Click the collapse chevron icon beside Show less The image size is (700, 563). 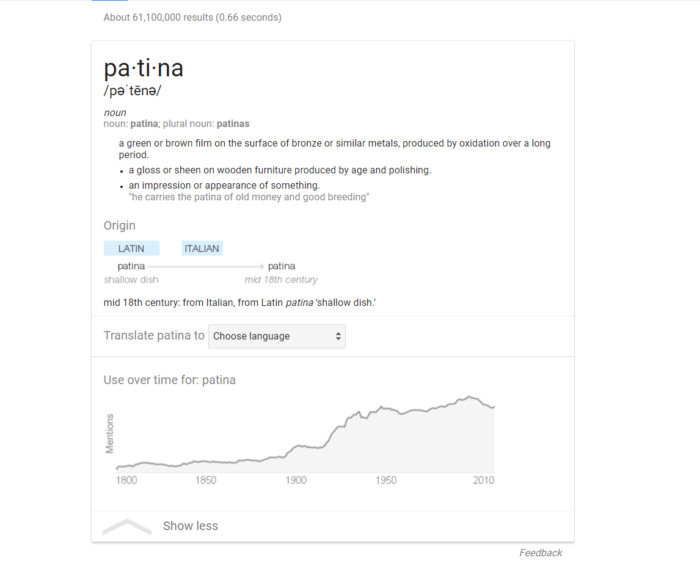(x=127, y=526)
